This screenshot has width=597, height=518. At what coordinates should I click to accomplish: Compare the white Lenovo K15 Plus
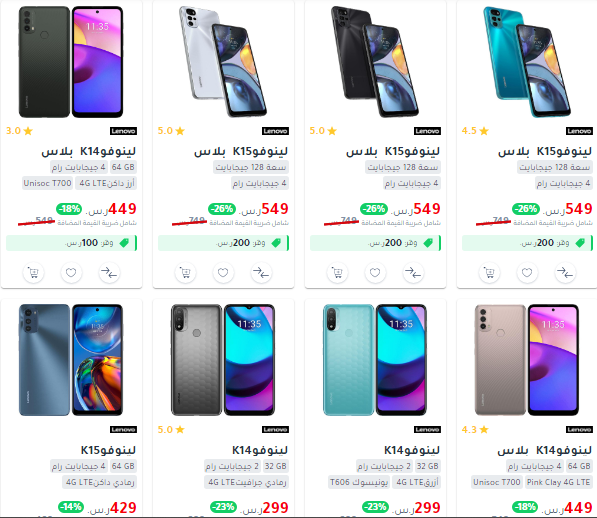pos(261,273)
